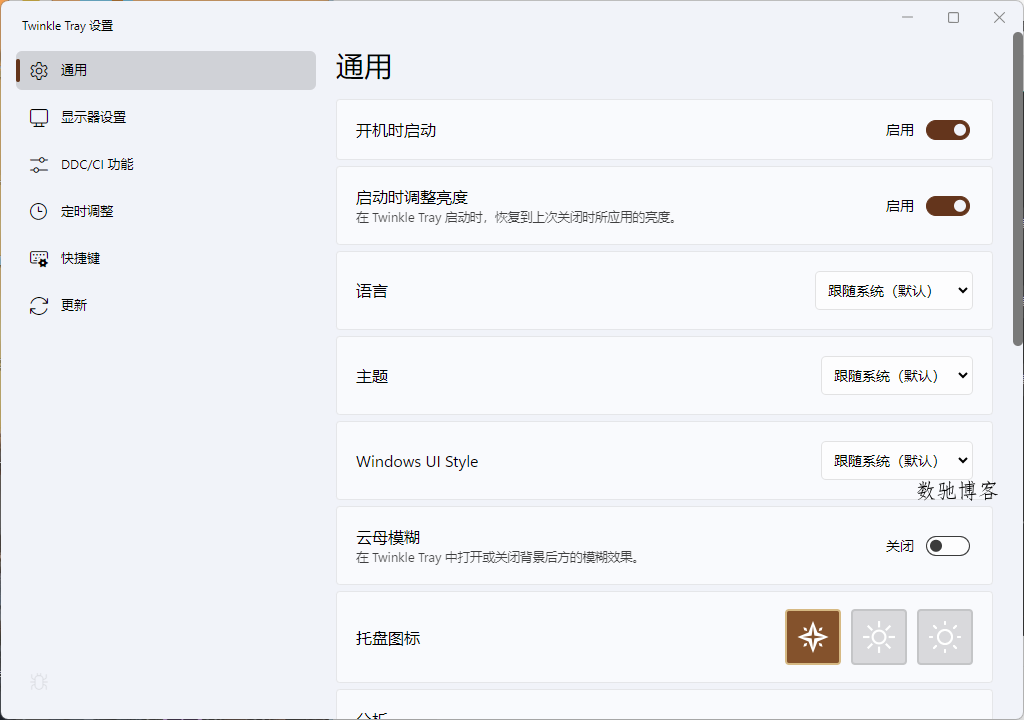1024x720 pixels.
Task: Click the 语言 setting label
Action: click(372, 291)
